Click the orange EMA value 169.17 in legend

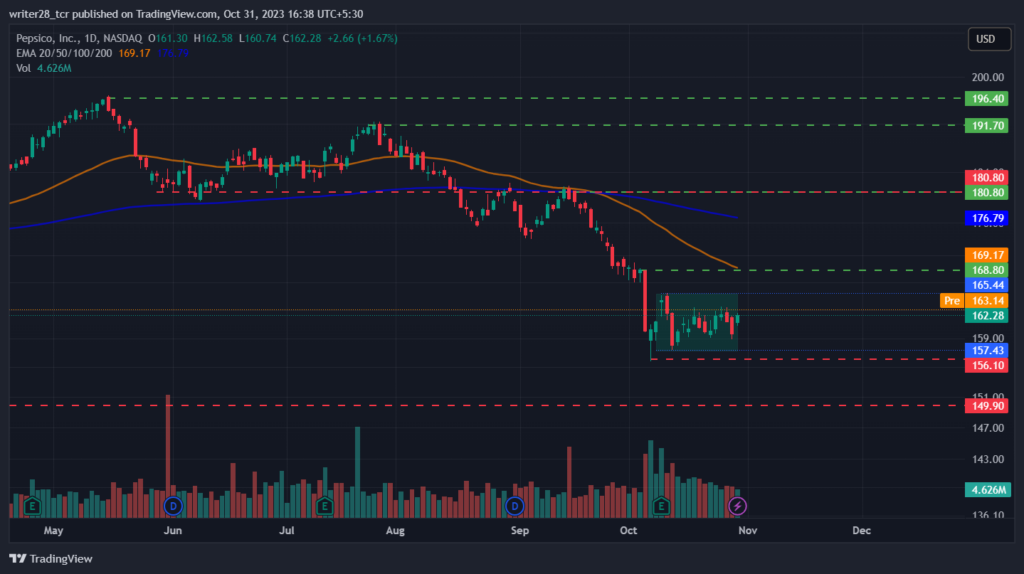pyautogui.click(x=135, y=54)
